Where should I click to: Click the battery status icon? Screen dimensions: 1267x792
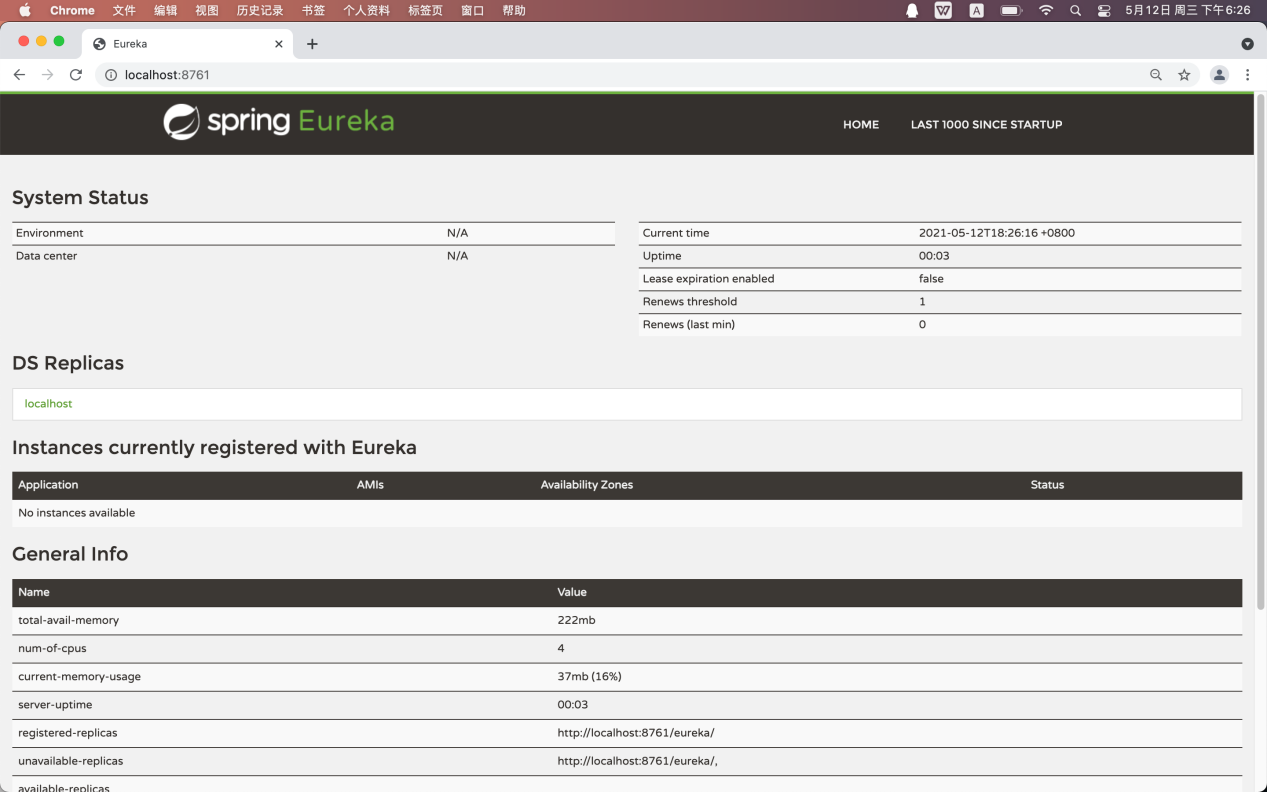tap(1011, 10)
